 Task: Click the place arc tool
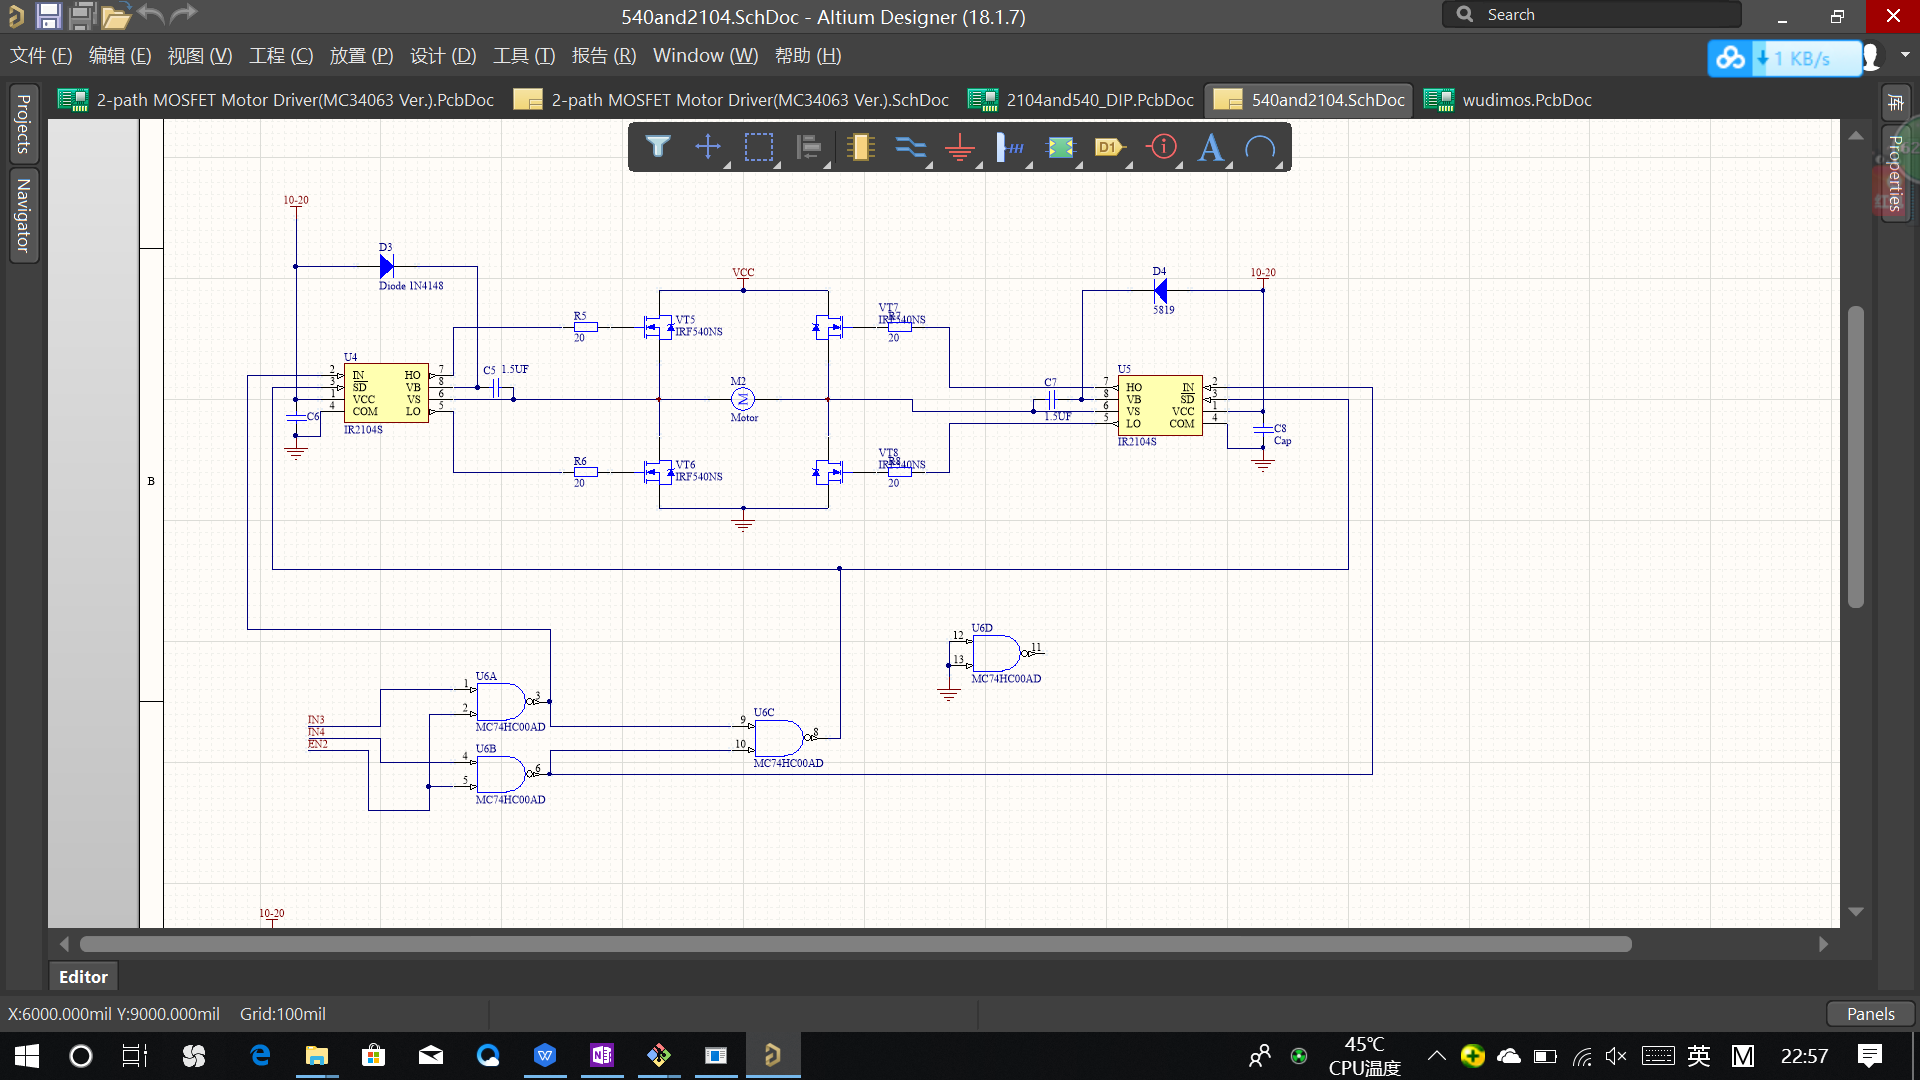pyautogui.click(x=1260, y=148)
